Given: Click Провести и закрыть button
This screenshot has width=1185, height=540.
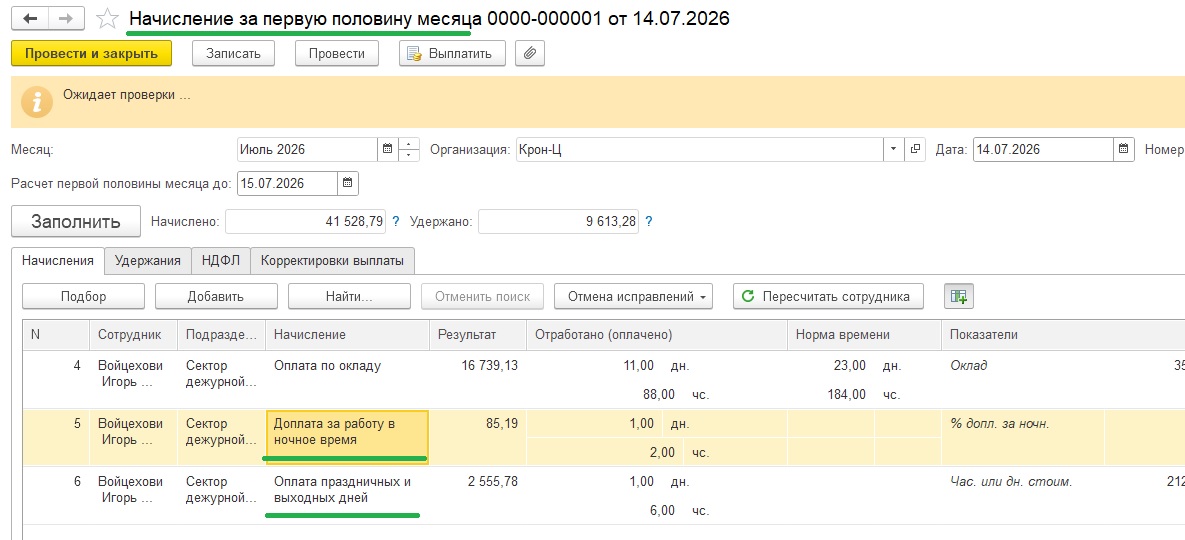Looking at the screenshot, I should [x=91, y=54].
